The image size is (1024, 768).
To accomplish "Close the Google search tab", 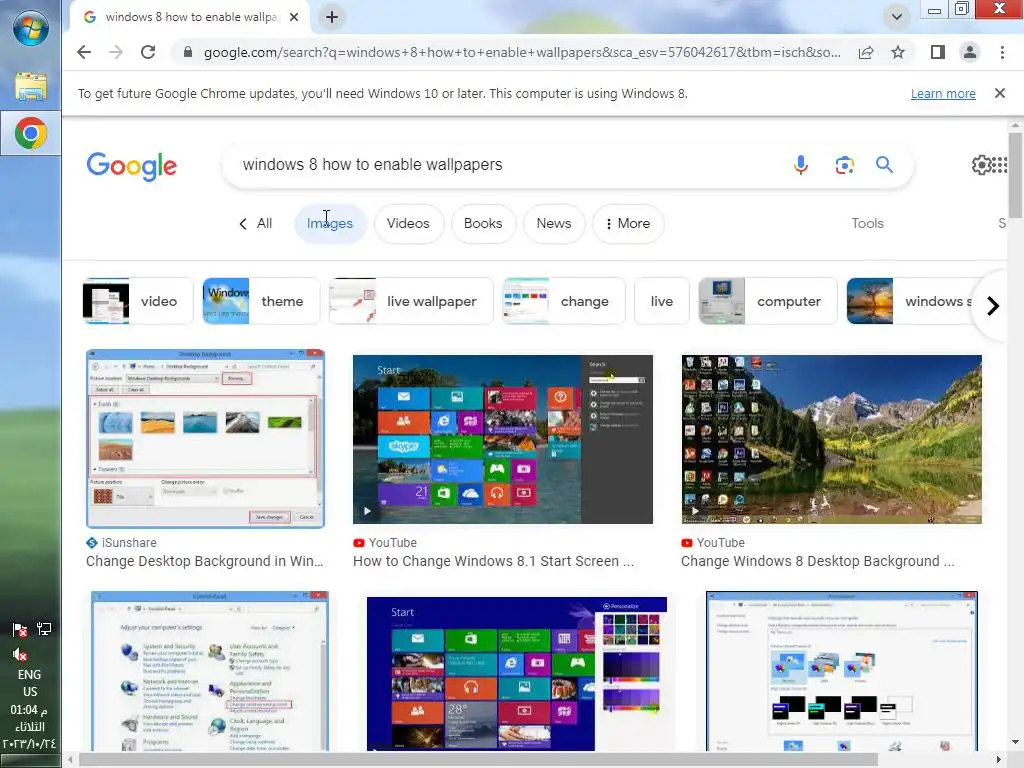I will tap(294, 17).
